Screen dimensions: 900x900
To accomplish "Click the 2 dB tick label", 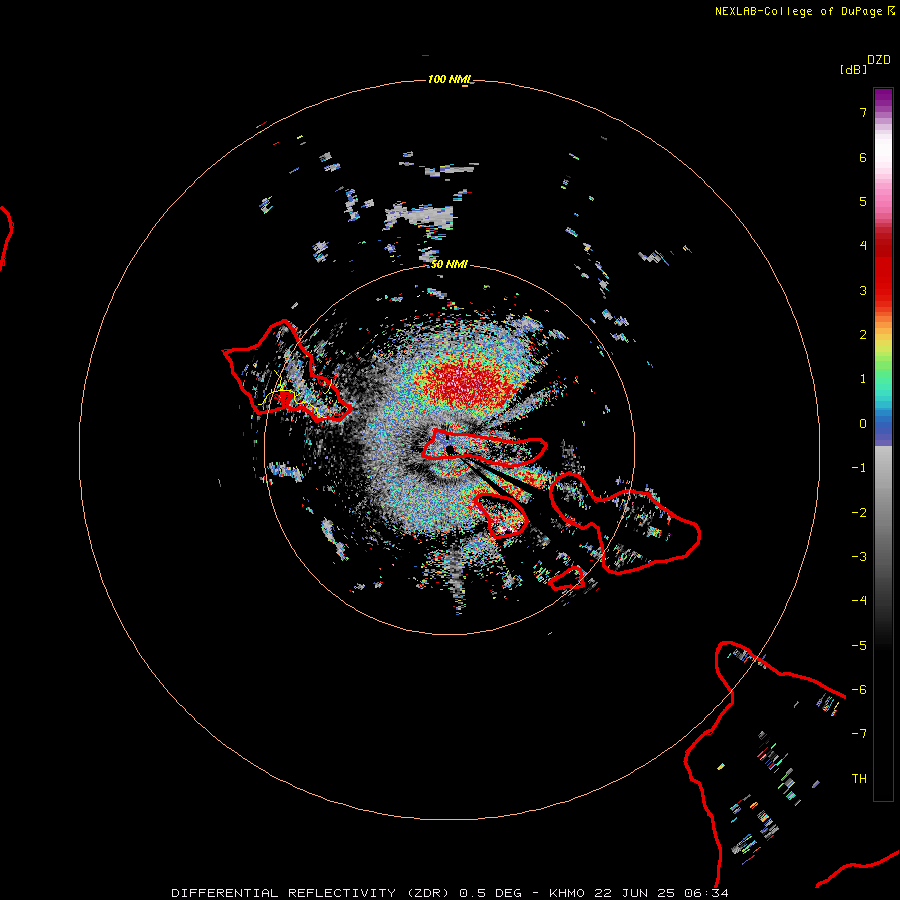I will 863,335.
